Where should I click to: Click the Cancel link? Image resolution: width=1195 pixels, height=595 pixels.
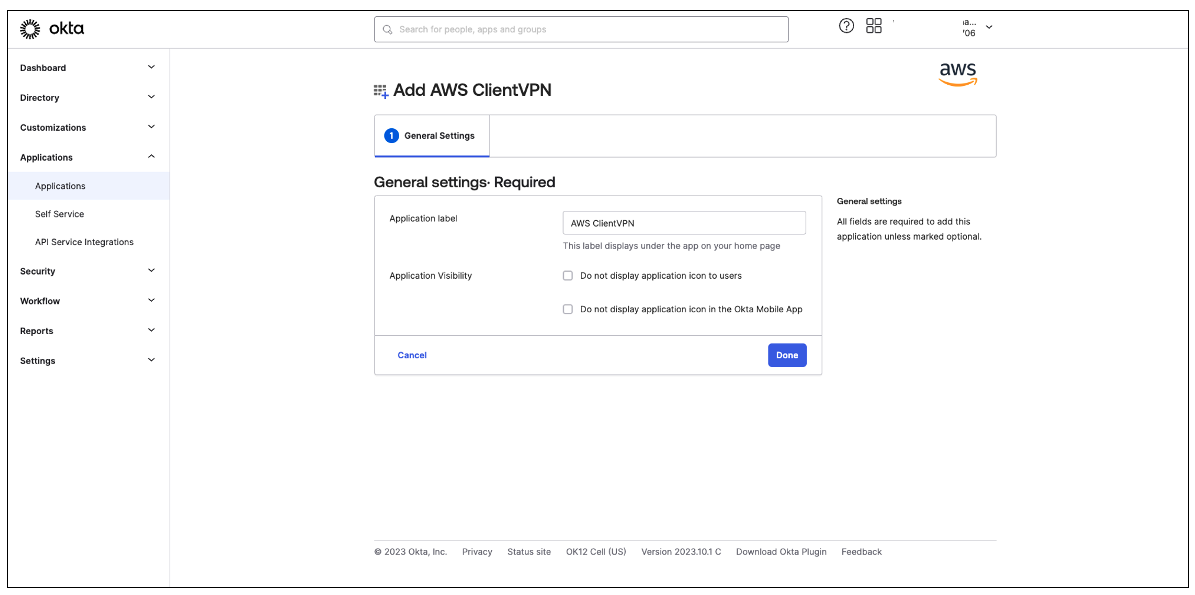pos(412,355)
